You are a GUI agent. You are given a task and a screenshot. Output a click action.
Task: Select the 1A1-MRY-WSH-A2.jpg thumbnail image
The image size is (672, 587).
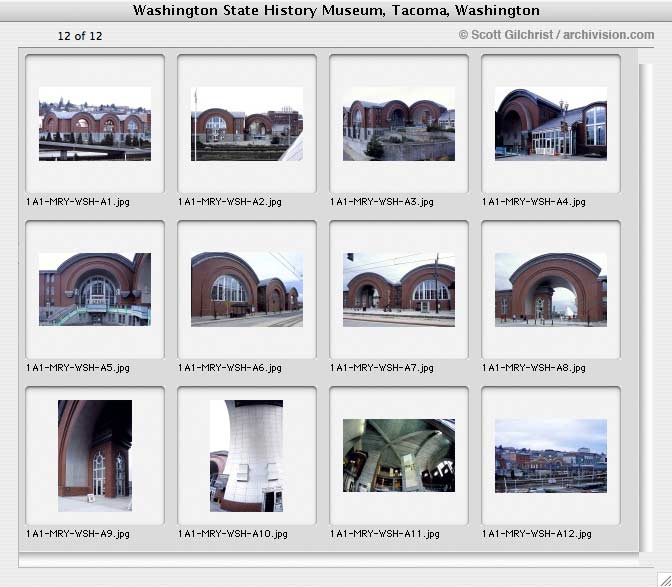[x=247, y=124]
